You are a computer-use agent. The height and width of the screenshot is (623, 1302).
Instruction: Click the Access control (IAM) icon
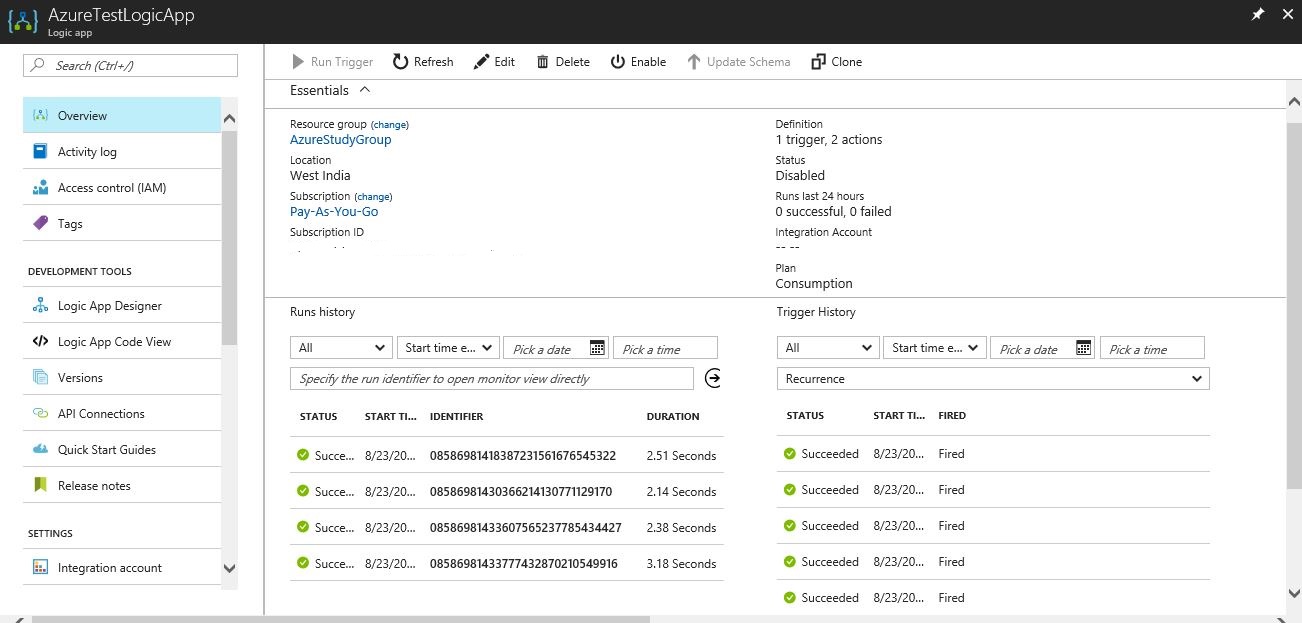(x=40, y=188)
